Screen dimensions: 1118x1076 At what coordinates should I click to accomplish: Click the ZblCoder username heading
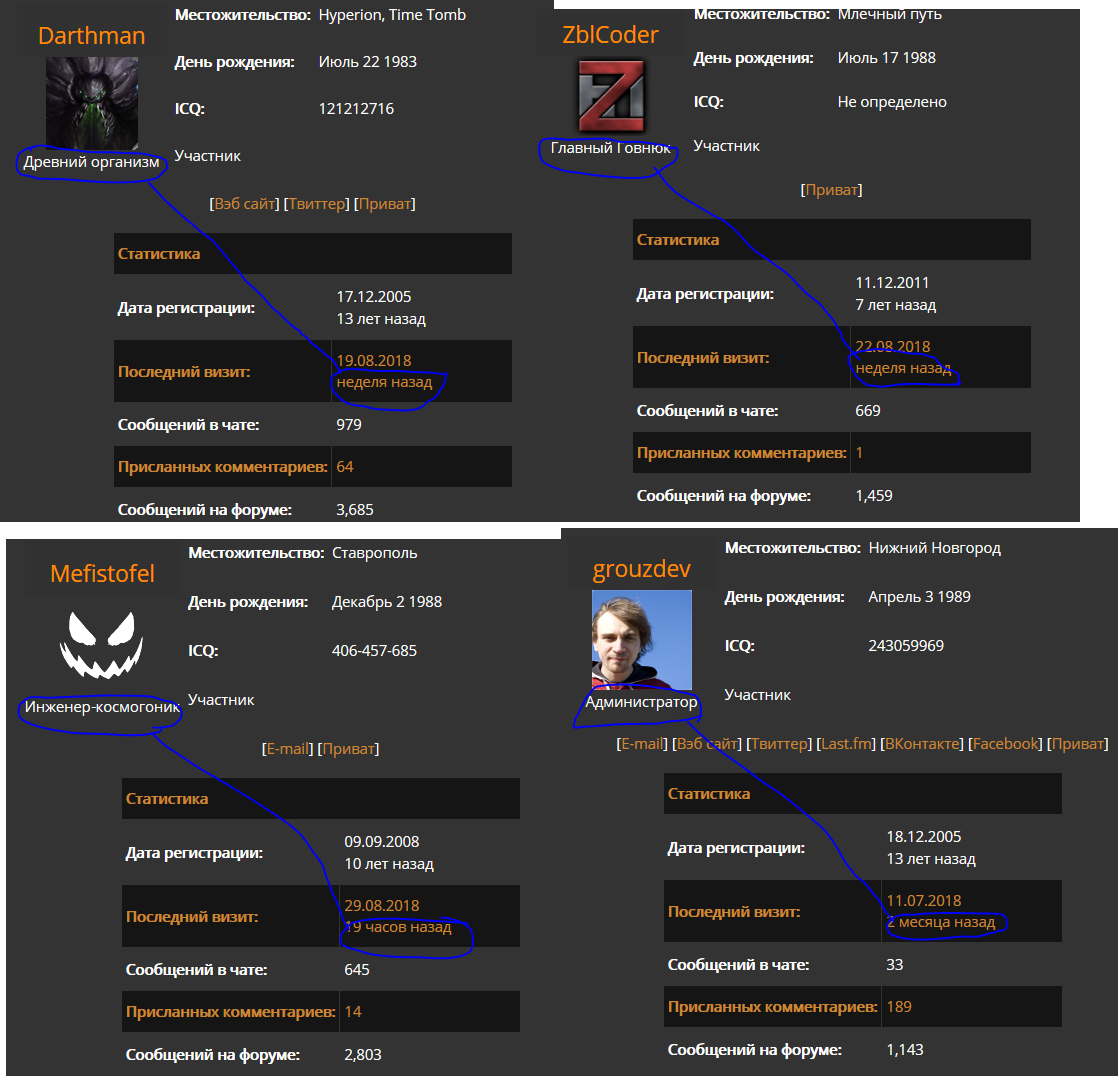click(x=610, y=34)
